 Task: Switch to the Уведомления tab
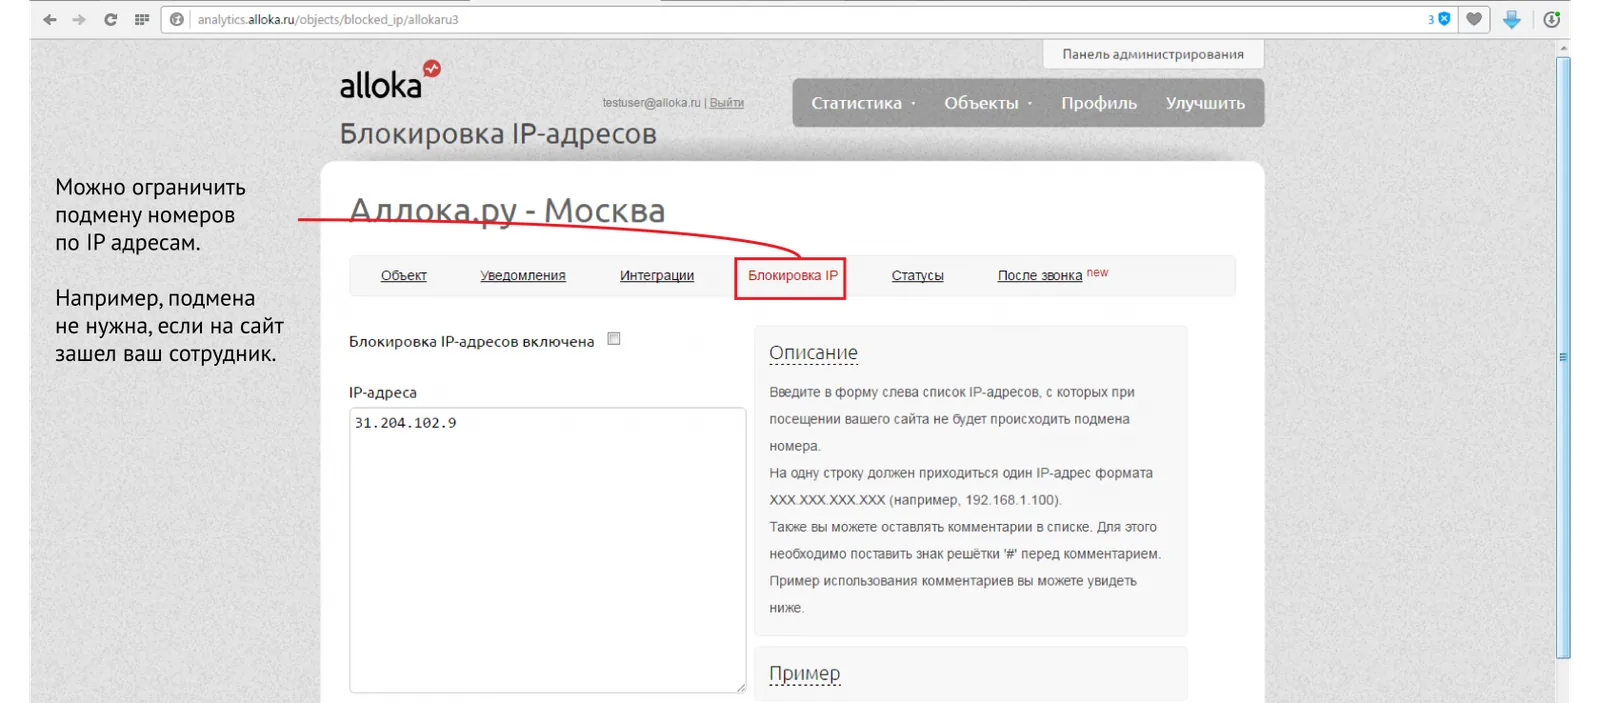click(523, 276)
